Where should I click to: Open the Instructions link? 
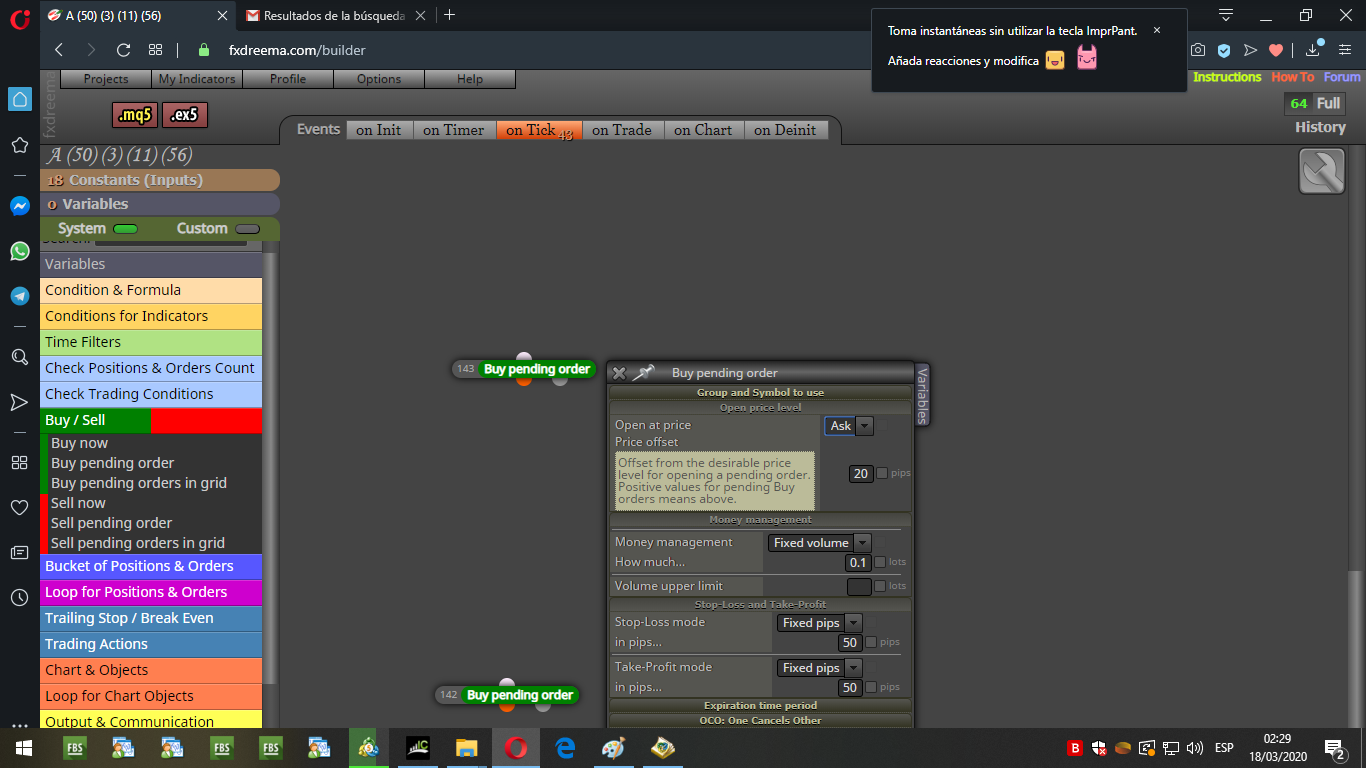pos(1227,77)
